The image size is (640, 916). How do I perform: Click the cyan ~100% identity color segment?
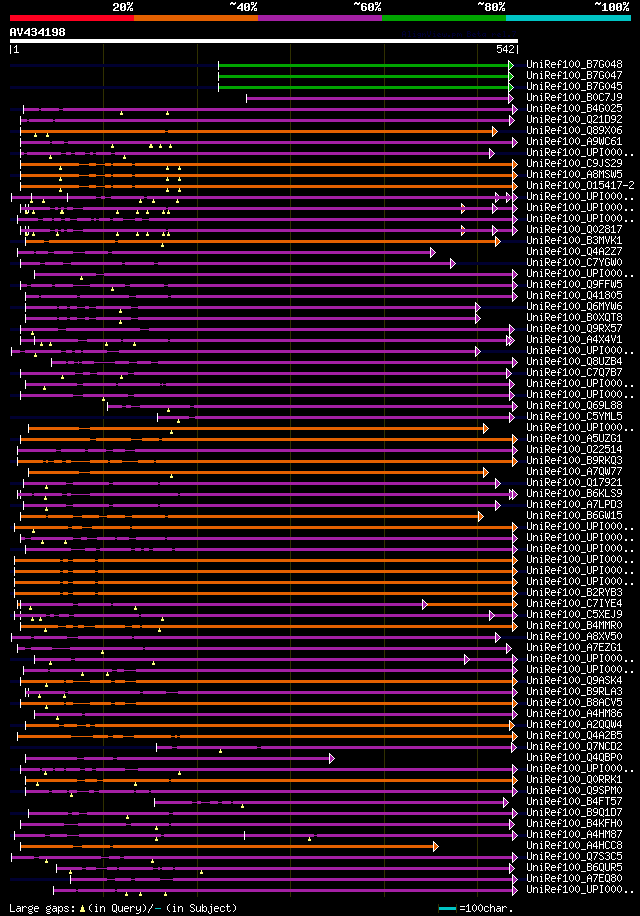coord(568,18)
